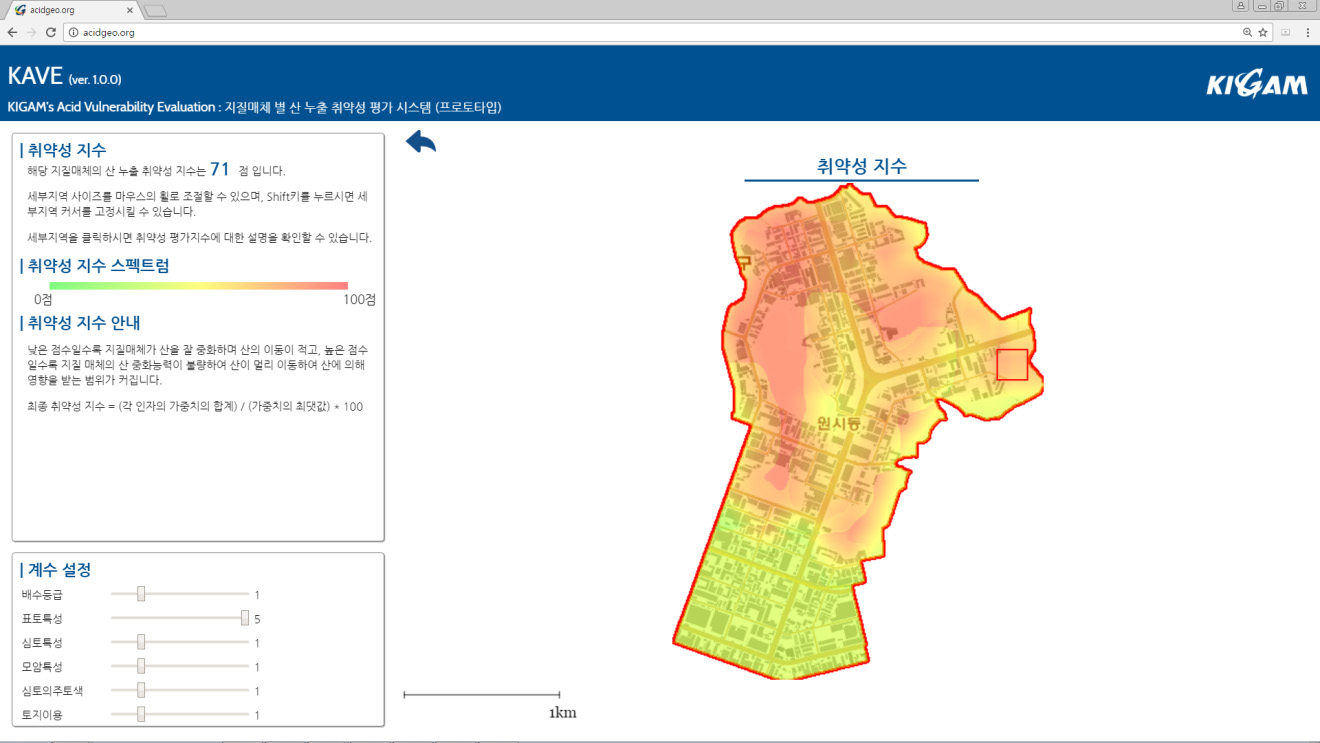Click the KIGAM logo in the header

1256,86
